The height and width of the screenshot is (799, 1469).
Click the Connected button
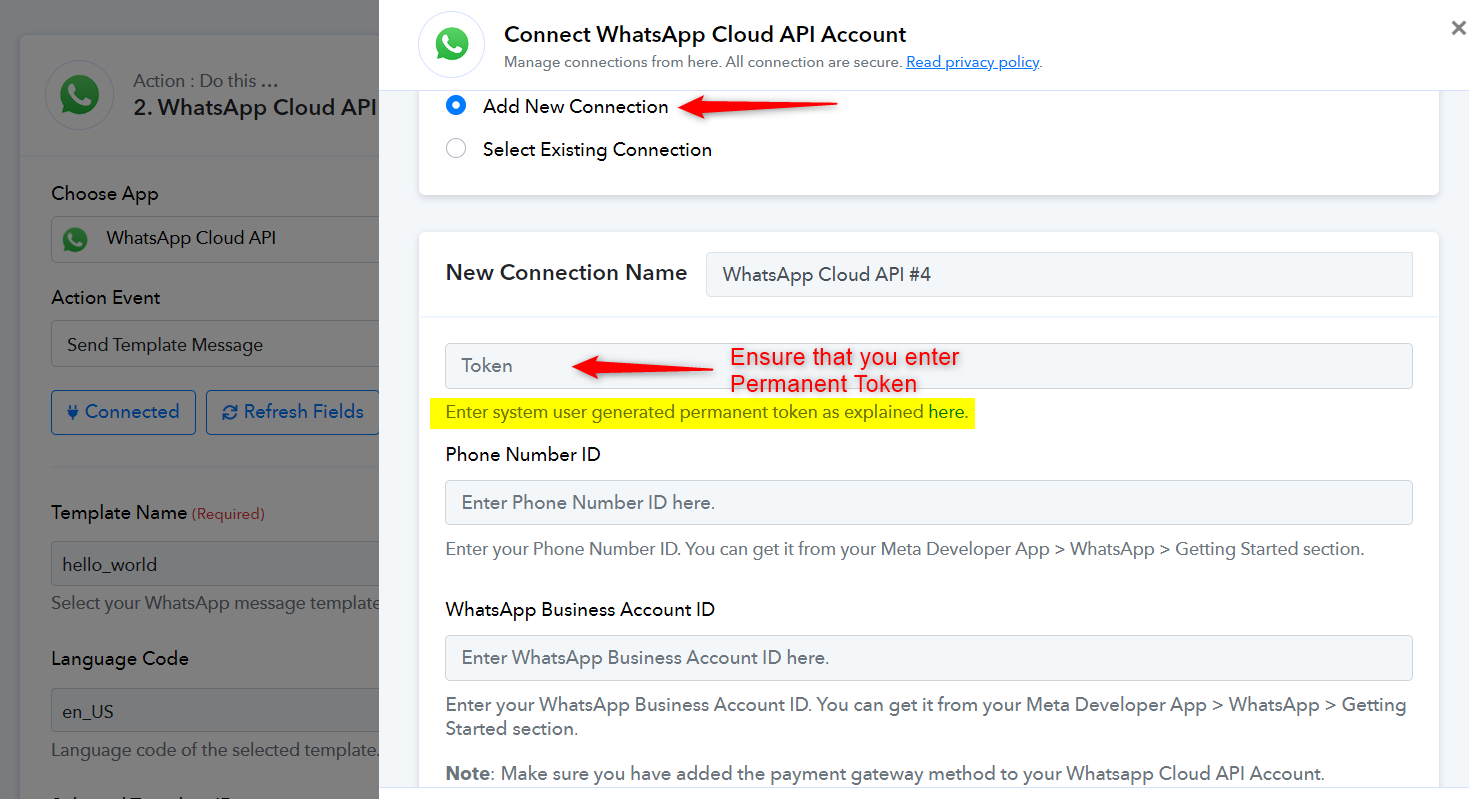(x=122, y=412)
